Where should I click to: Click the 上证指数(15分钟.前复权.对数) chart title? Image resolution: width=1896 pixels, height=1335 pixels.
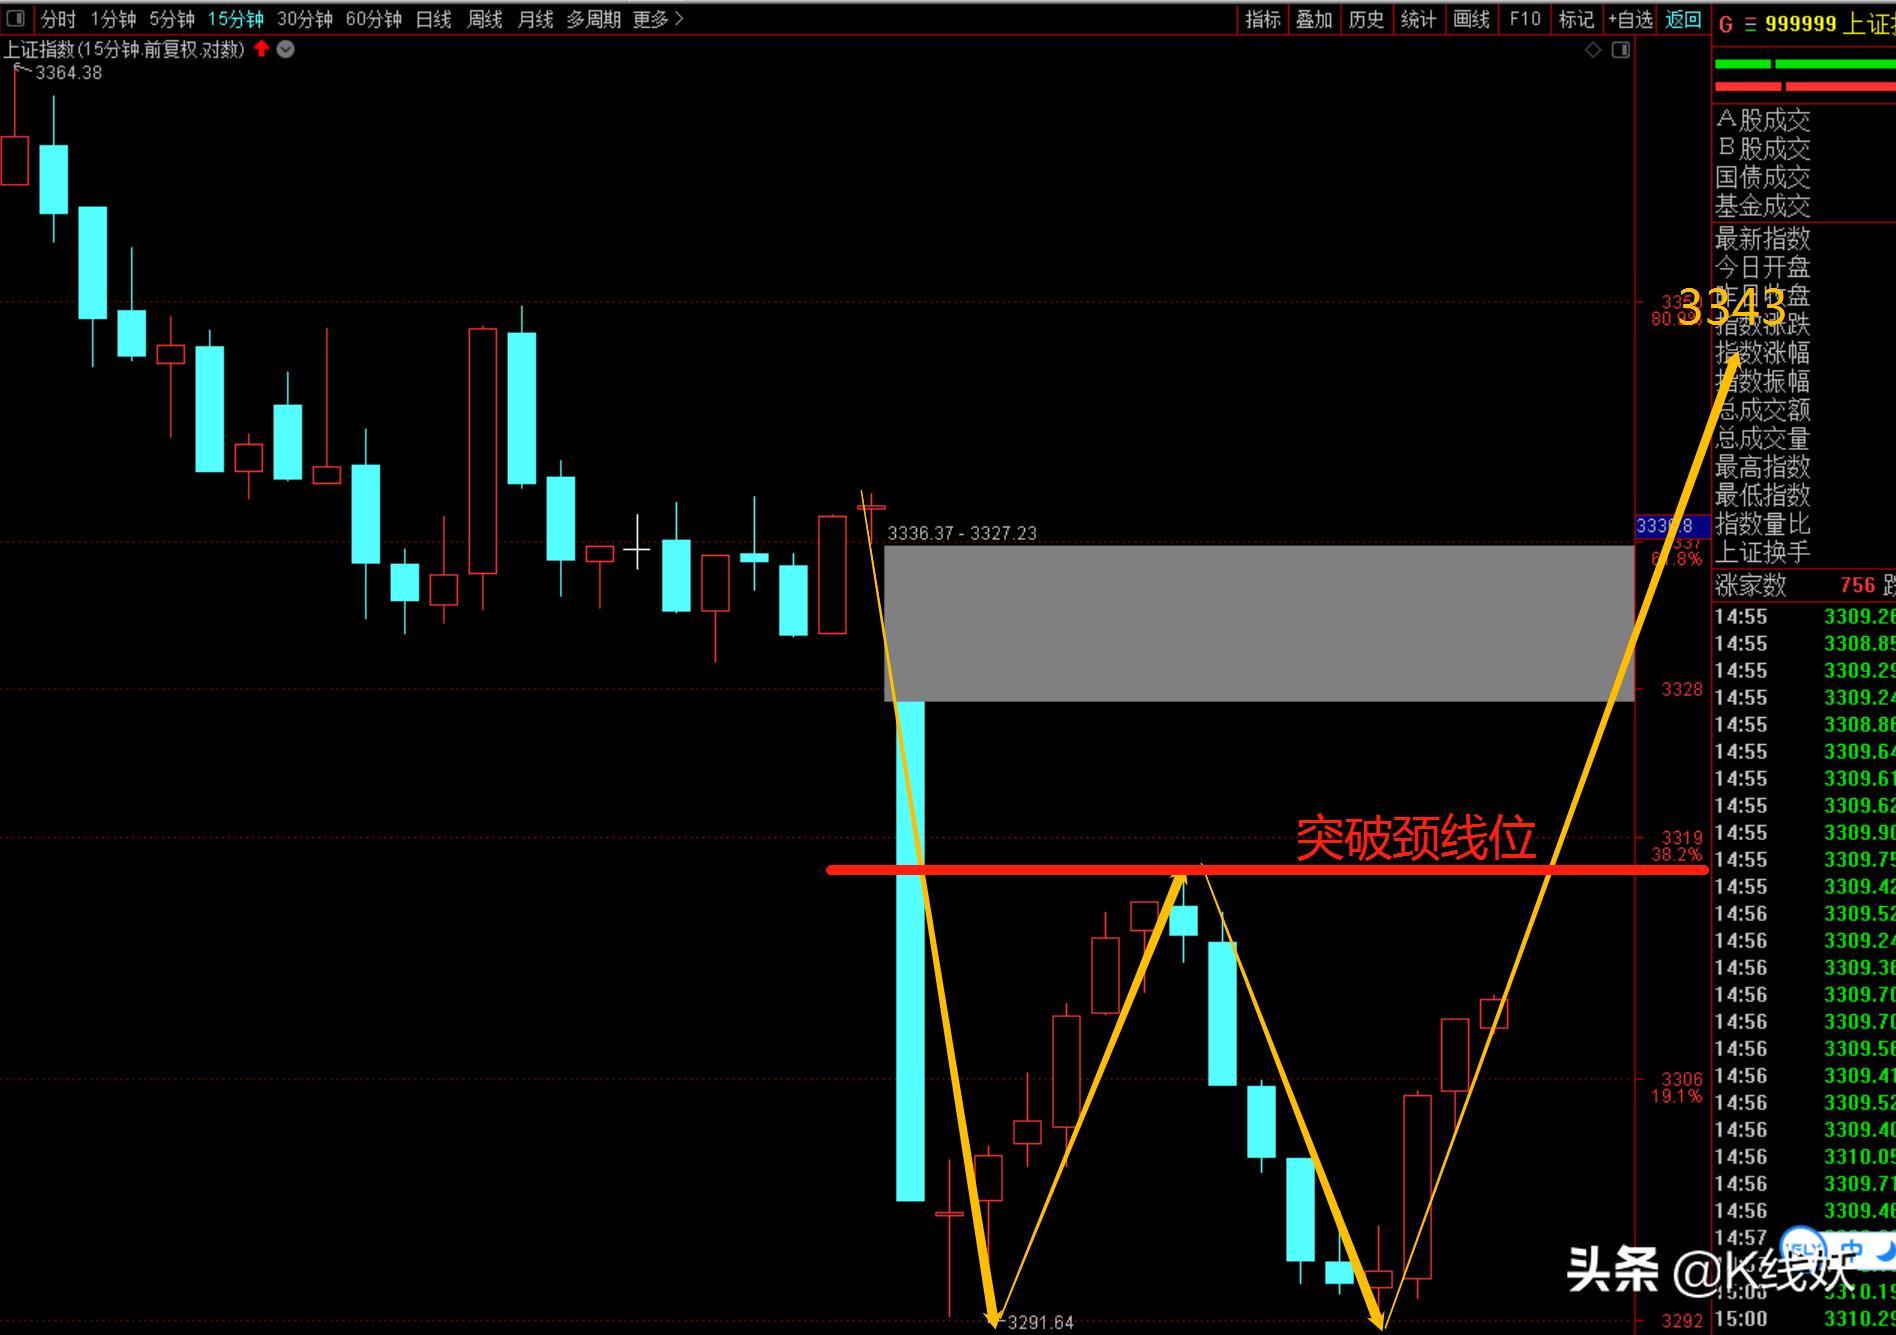(x=124, y=49)
